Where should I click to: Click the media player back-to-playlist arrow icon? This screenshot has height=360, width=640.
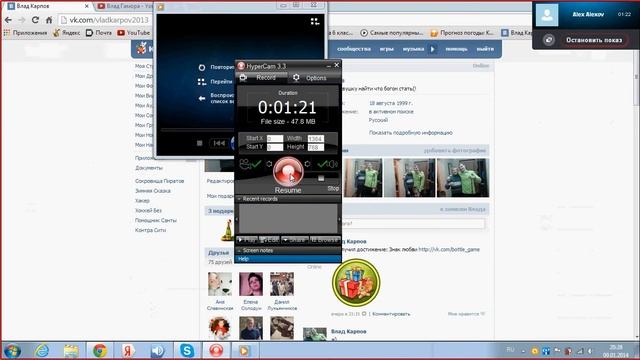click(x=202, y=98)
